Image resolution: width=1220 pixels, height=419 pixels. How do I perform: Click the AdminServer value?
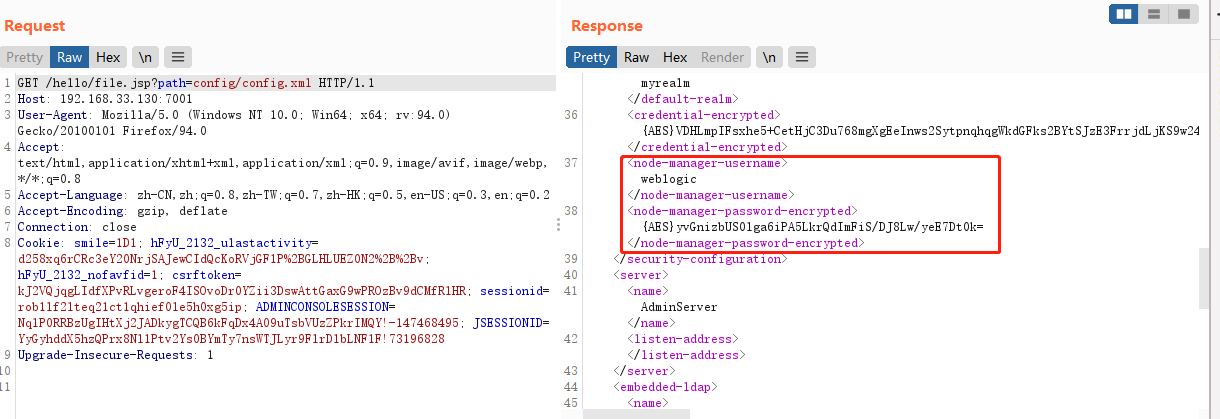[x=679, y=307]
